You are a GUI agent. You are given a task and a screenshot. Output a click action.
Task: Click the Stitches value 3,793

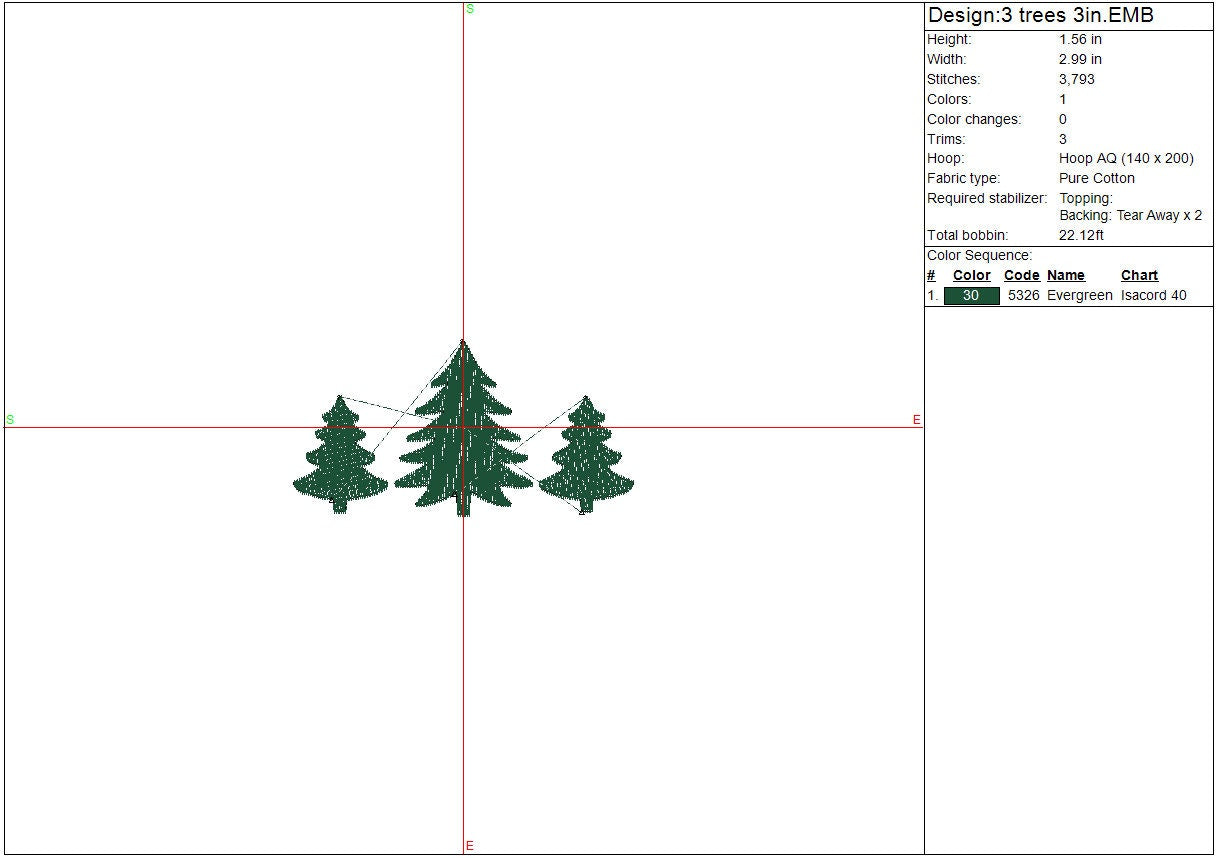1076,79
